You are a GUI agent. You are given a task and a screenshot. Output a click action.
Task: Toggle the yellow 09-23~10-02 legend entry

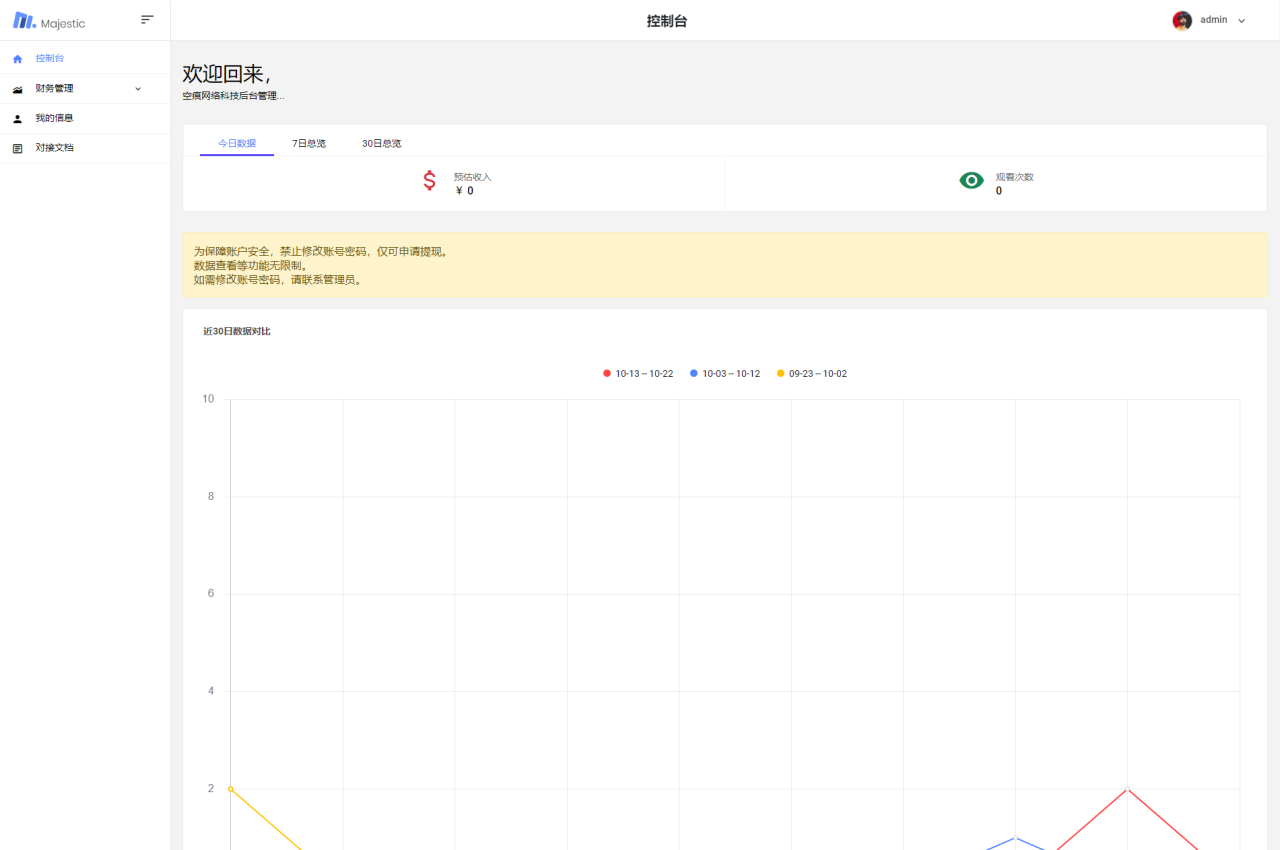(812, 373)
